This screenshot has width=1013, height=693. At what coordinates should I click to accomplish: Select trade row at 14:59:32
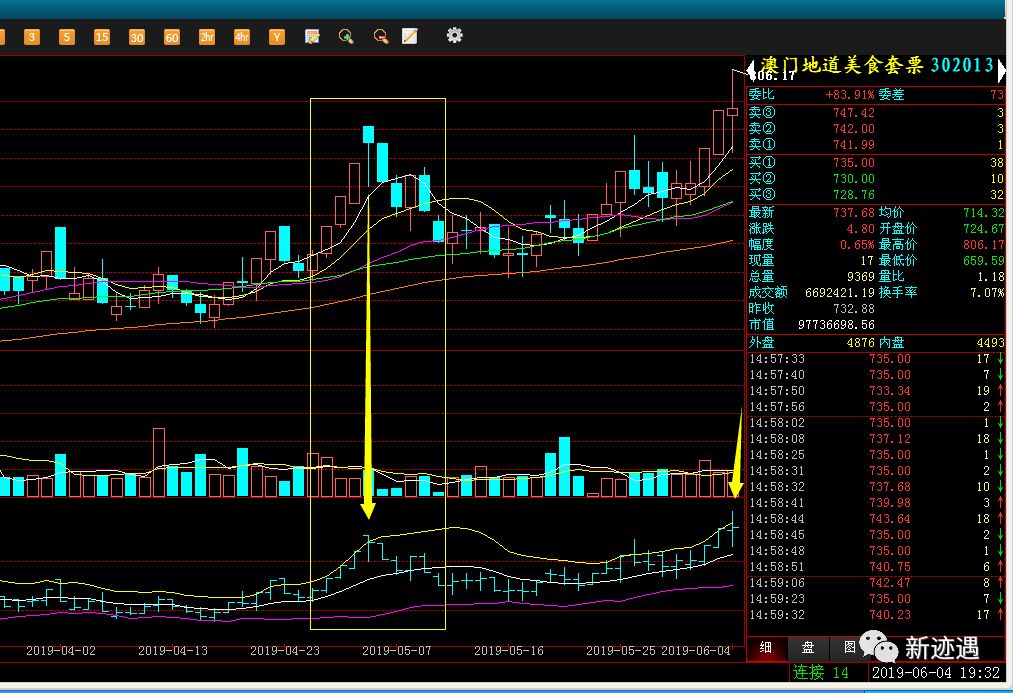point(876,615)
